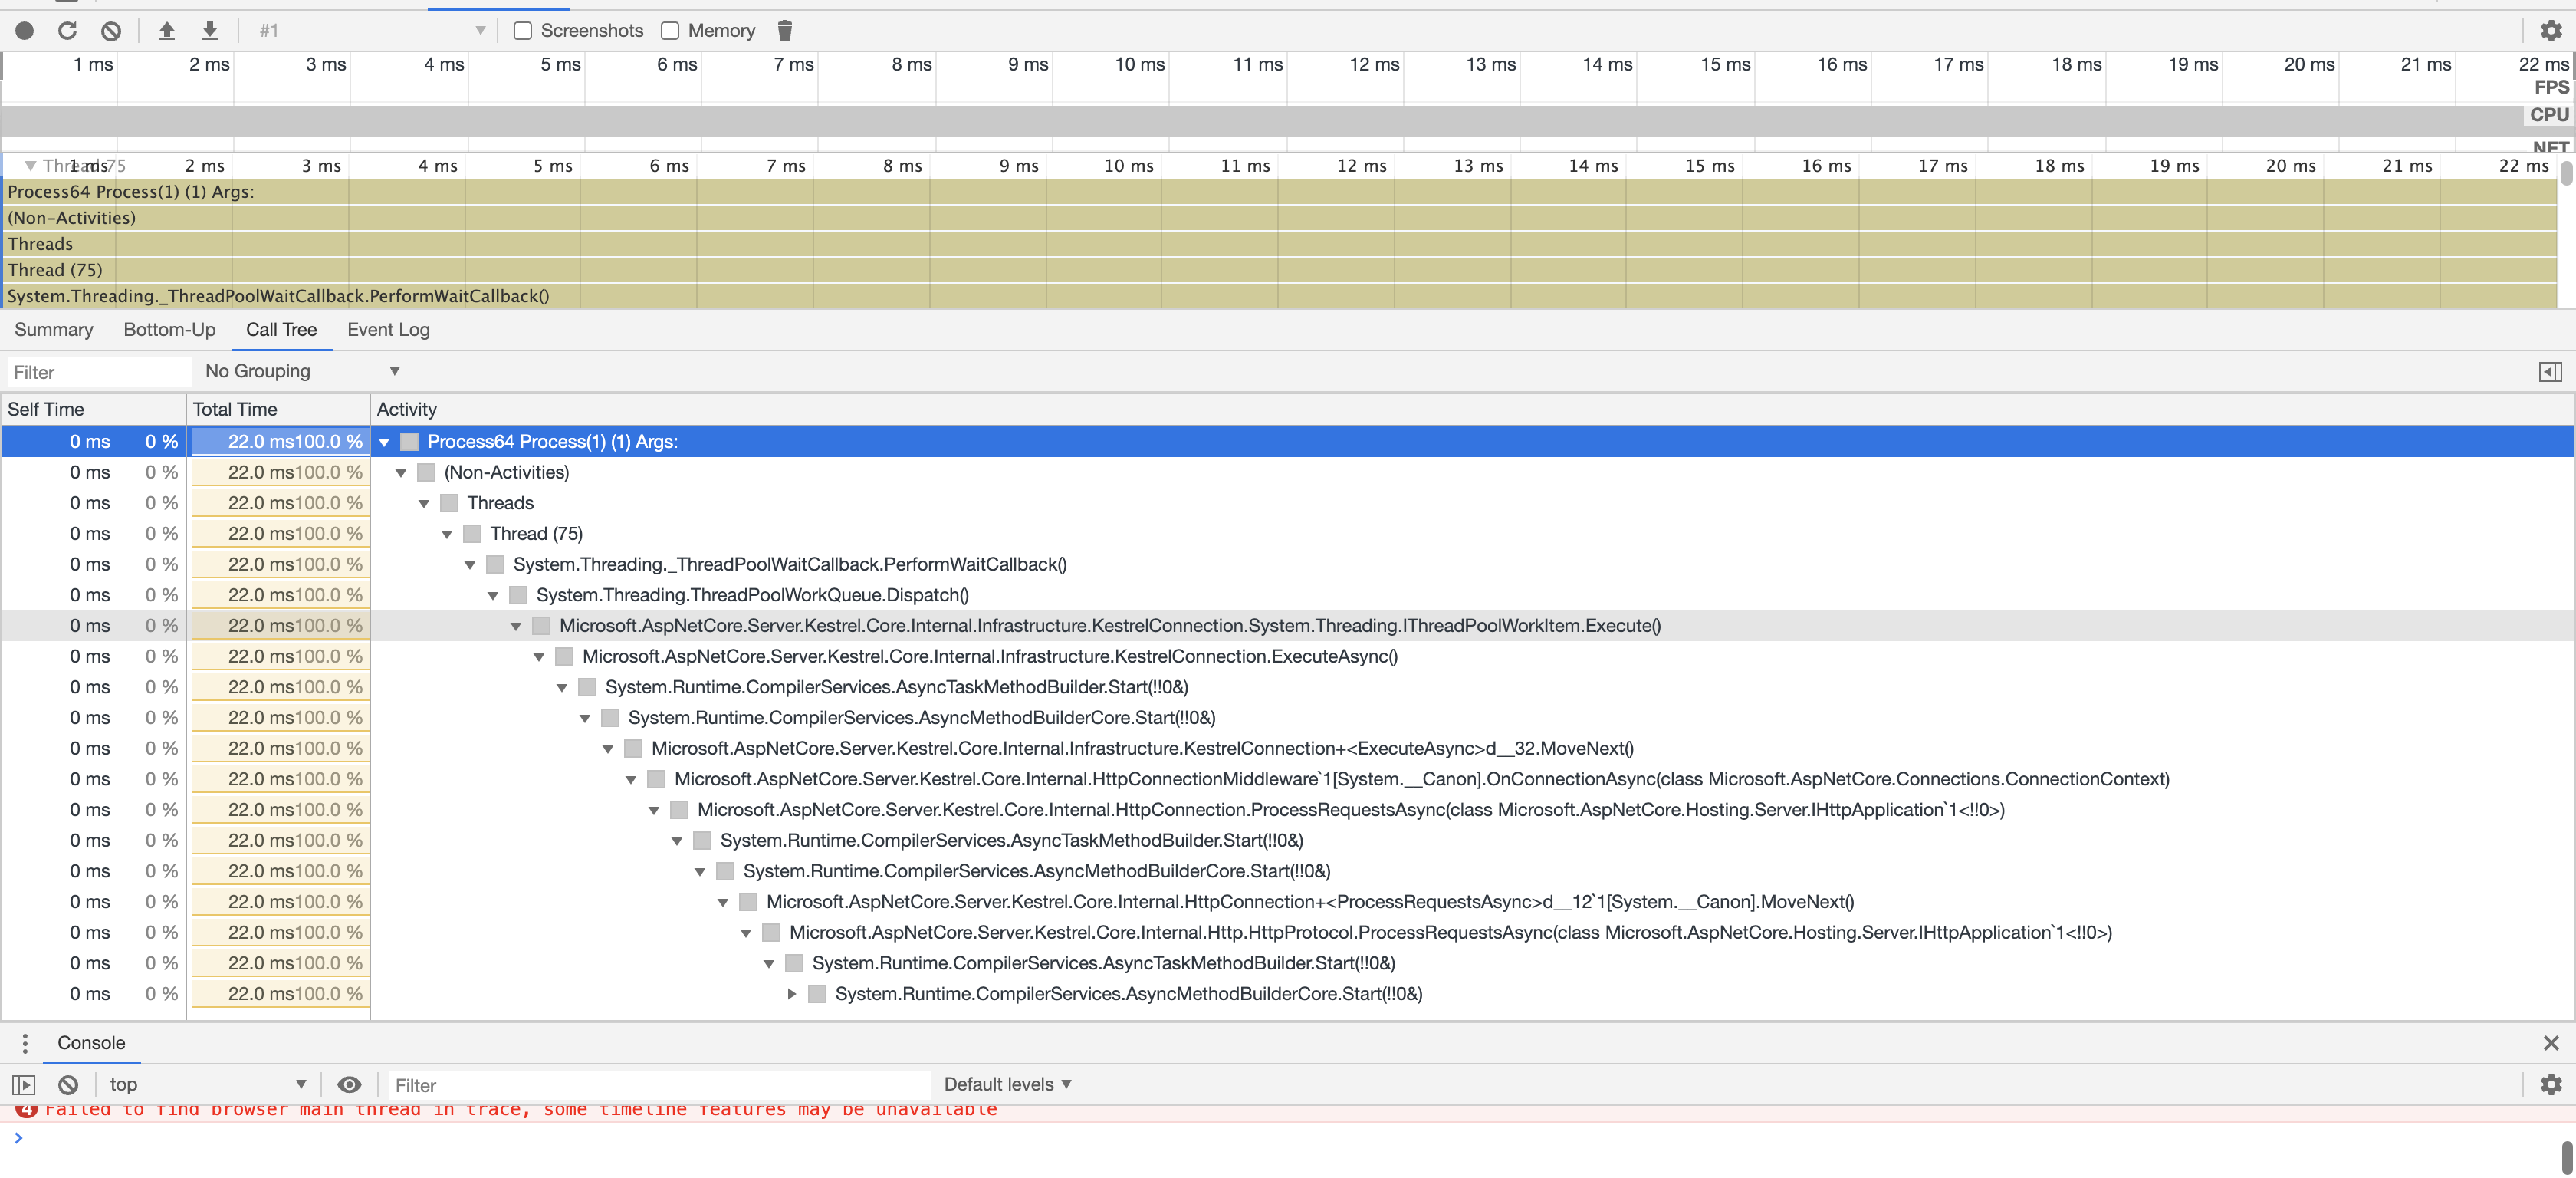Load a profile using the upload arrow
2576x1178 pixels.
[x=167, y=31]
